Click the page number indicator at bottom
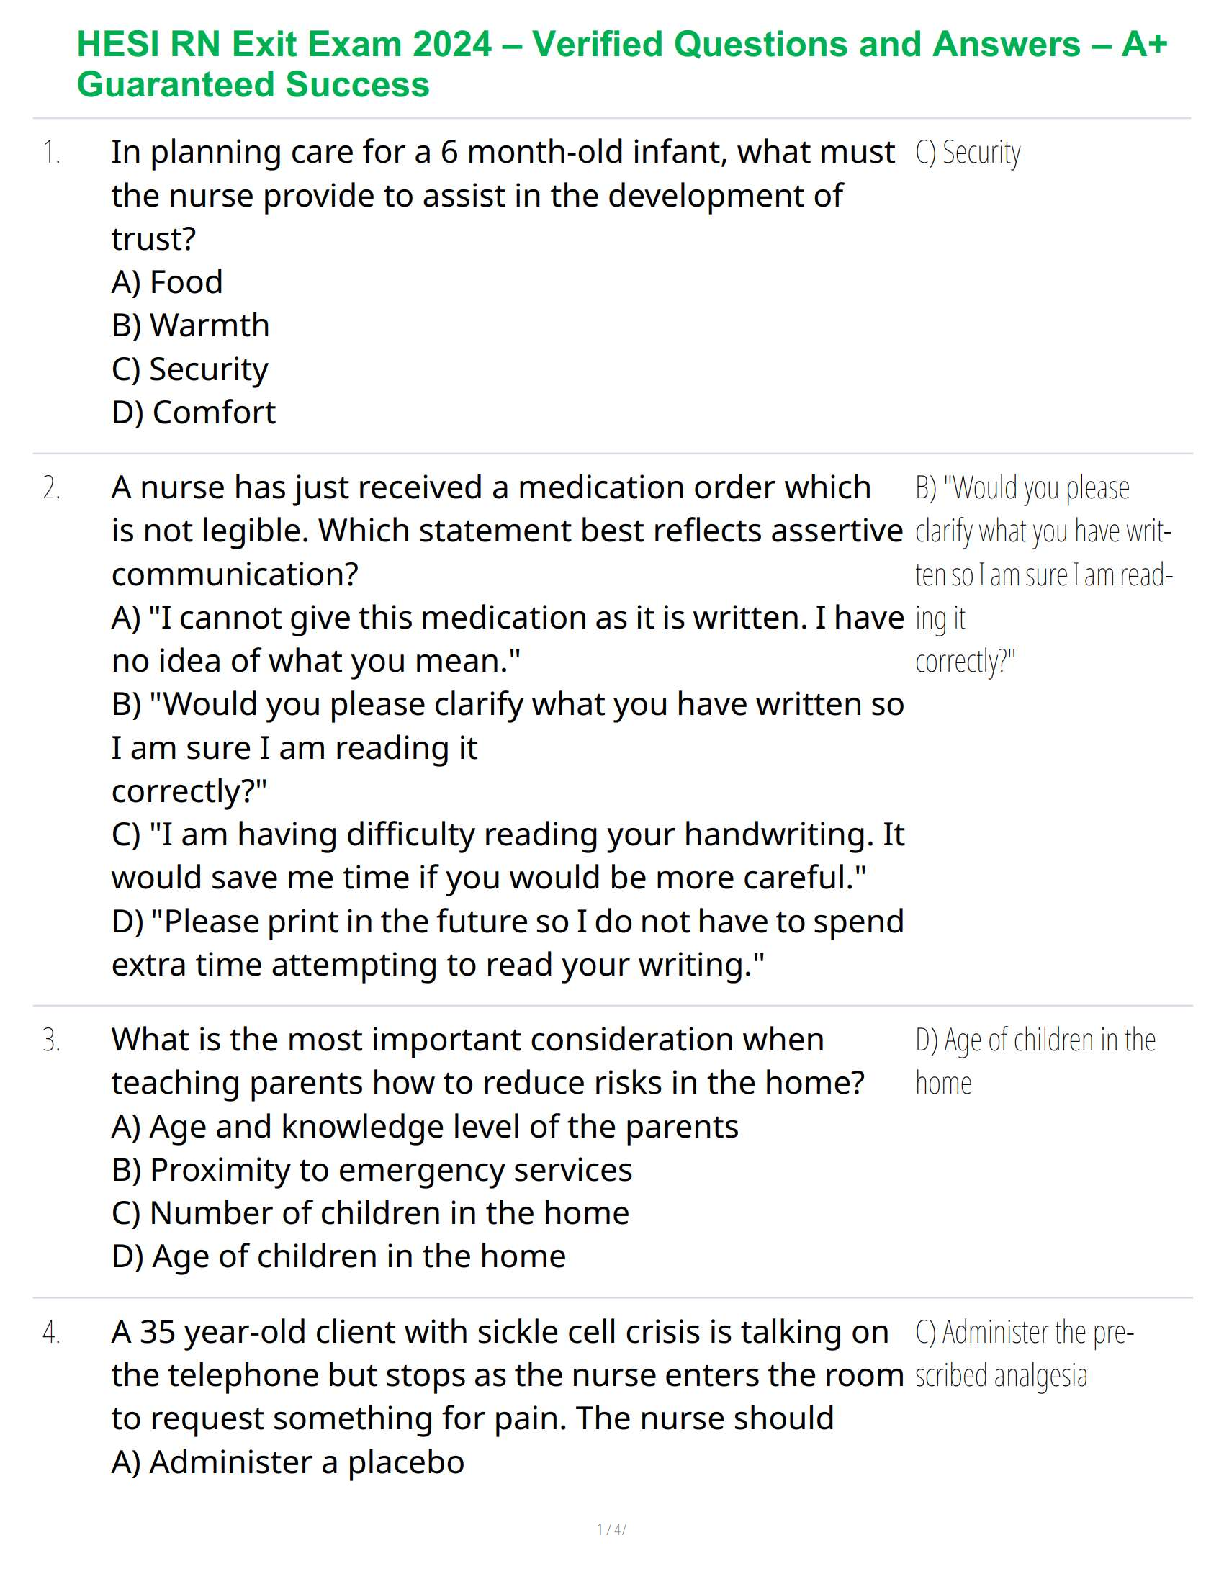Image resolution: width=1224 pixels, height=1584 pixels. pyautogui.click(x=611, y=1529)
